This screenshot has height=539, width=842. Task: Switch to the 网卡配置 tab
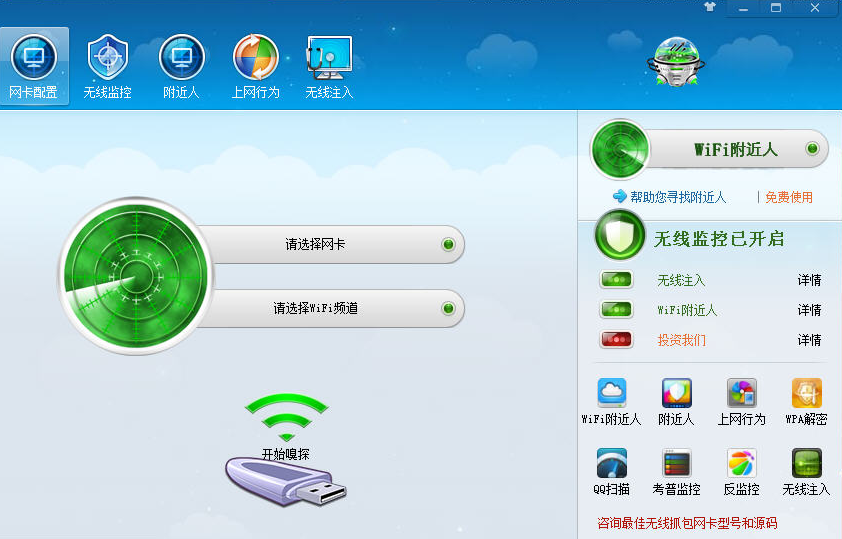(34, 66)
